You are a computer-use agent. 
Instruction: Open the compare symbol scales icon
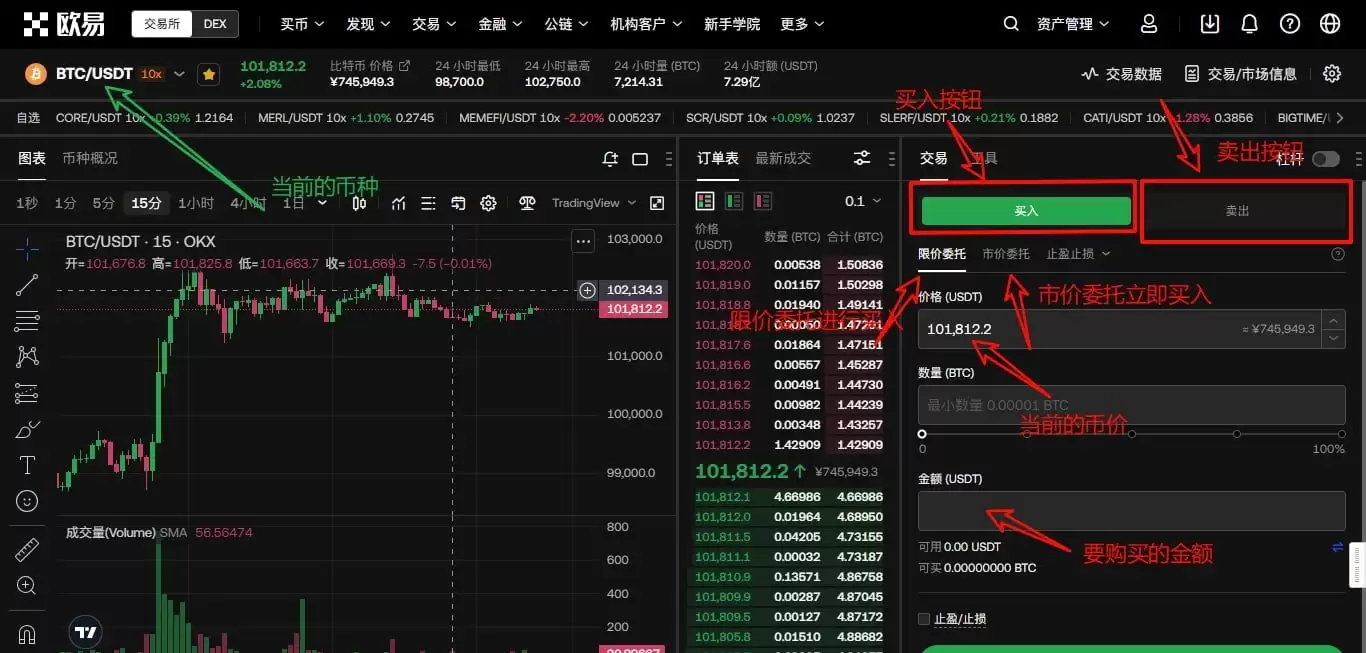point(527,202)
